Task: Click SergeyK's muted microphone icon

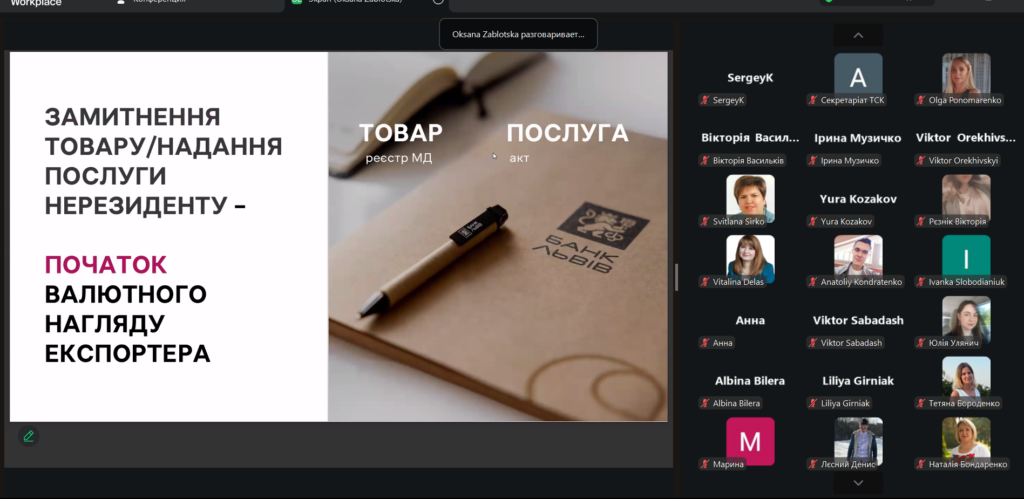Action: tap(705, 100)
